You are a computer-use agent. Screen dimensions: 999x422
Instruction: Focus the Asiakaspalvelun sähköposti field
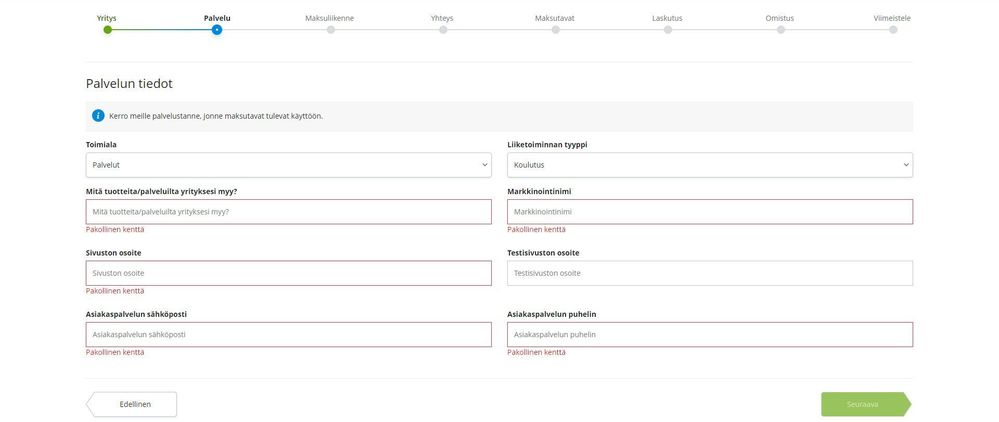(288, 334)
